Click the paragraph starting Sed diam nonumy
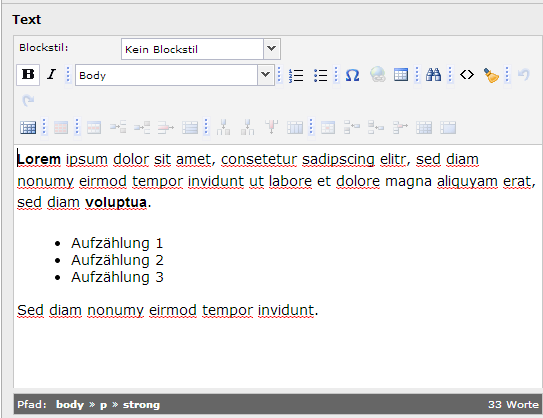The height and width of the screenshot is (418, 543). pos(168,311)
